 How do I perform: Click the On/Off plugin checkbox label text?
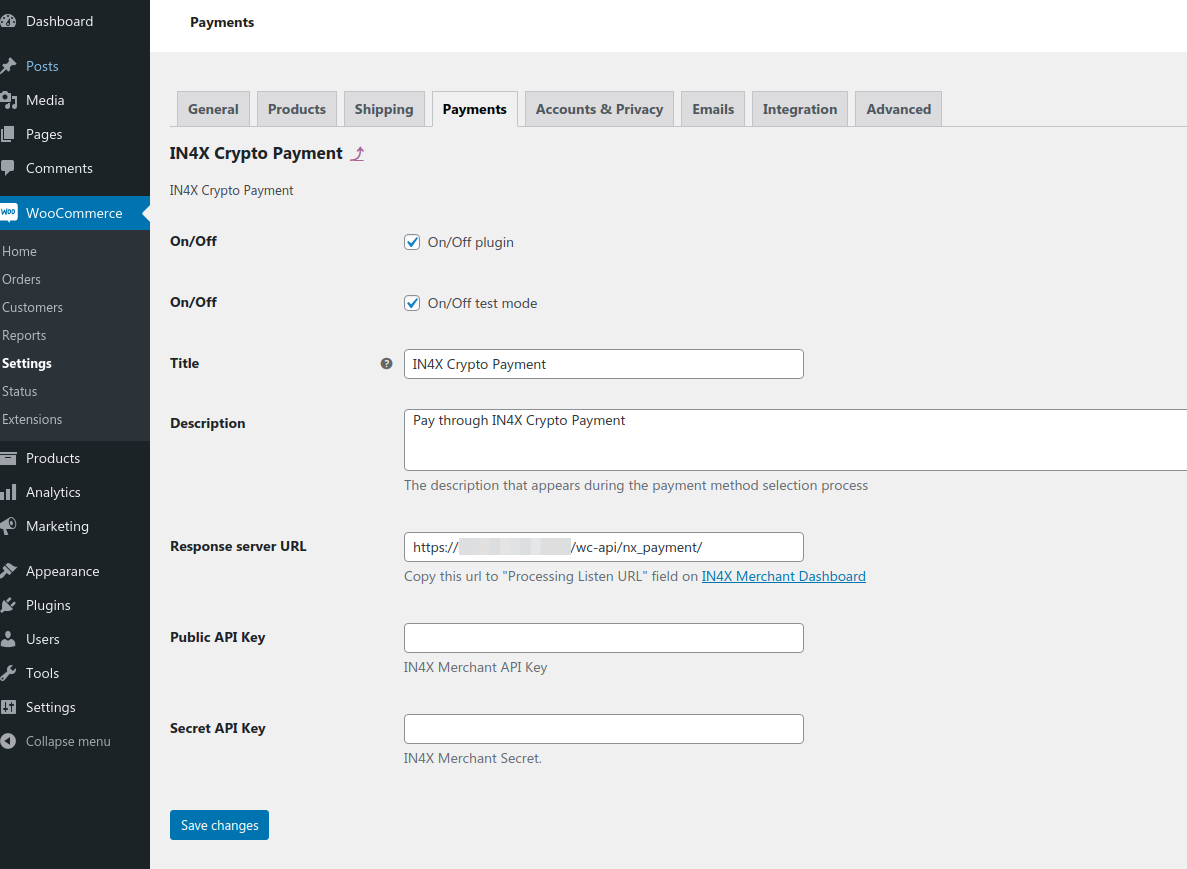[x=470, y=242]
